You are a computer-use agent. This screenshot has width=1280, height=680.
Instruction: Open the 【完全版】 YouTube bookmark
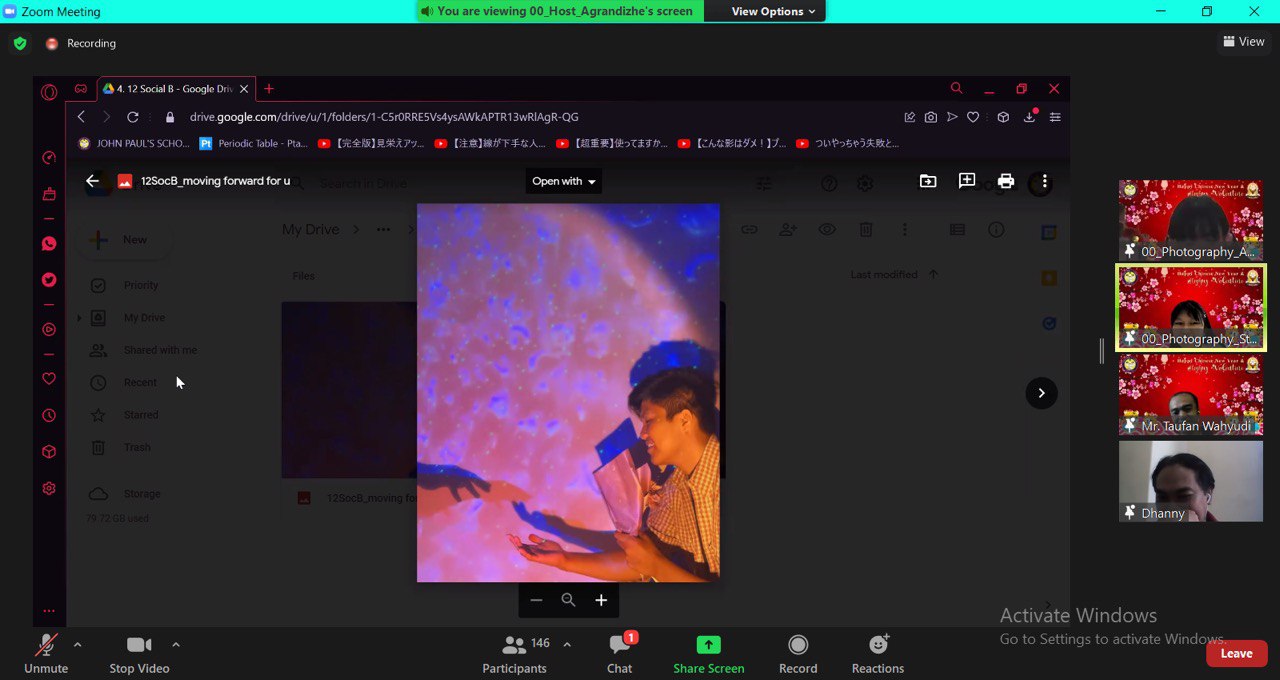372,143
